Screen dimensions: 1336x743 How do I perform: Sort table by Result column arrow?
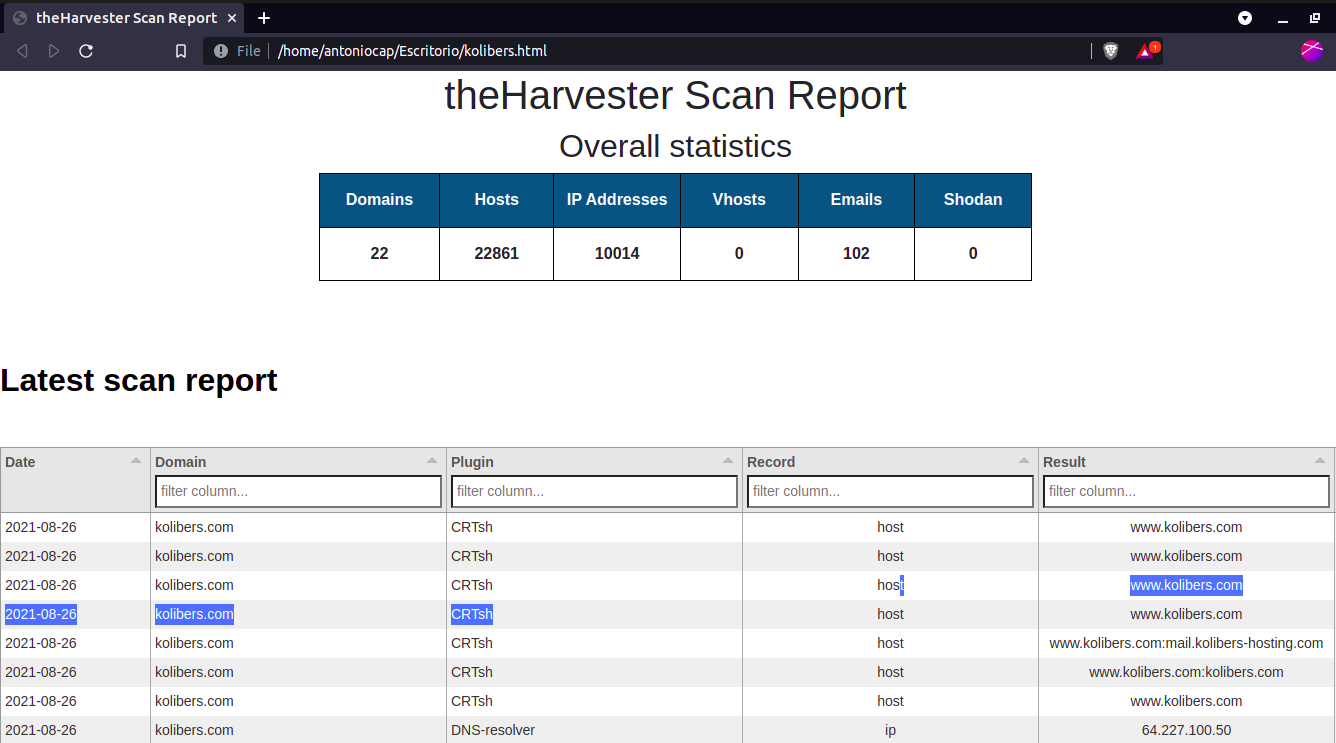point(1320,461)
